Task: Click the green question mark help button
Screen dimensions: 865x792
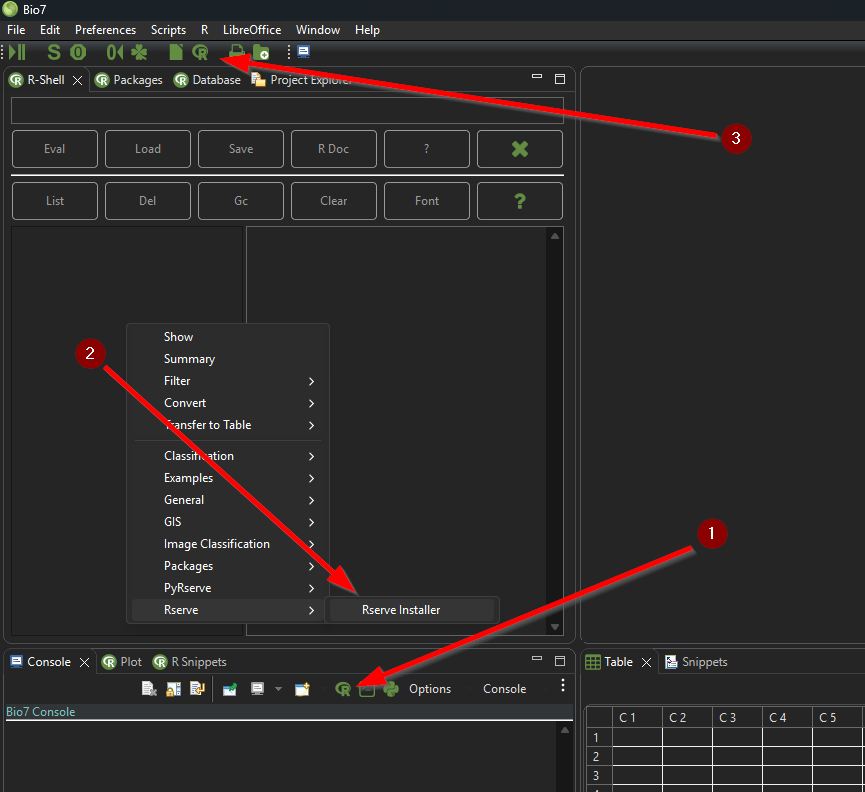Action: pos(520,201)
